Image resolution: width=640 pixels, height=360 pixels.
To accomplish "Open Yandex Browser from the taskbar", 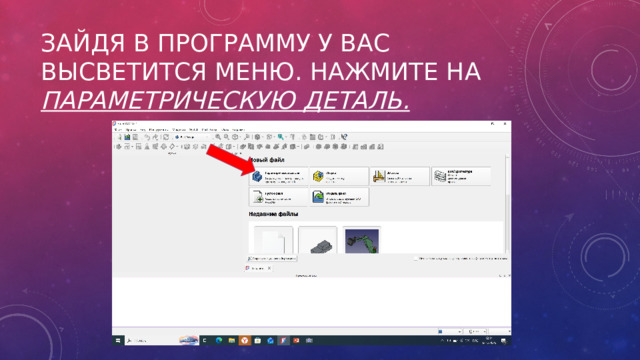I will pos(244,340).
